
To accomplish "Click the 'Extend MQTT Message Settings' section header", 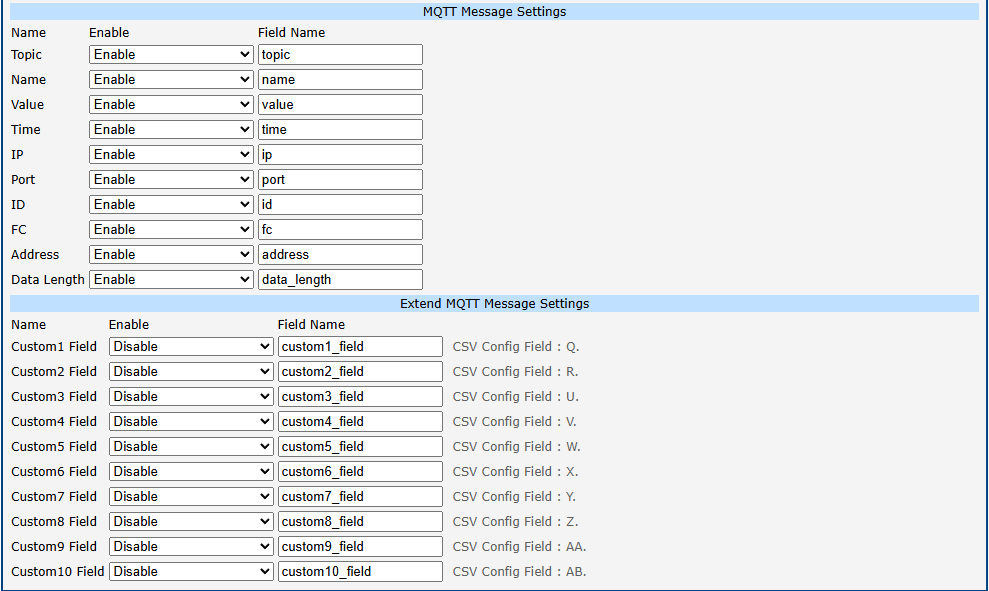I will coord(494,303).
